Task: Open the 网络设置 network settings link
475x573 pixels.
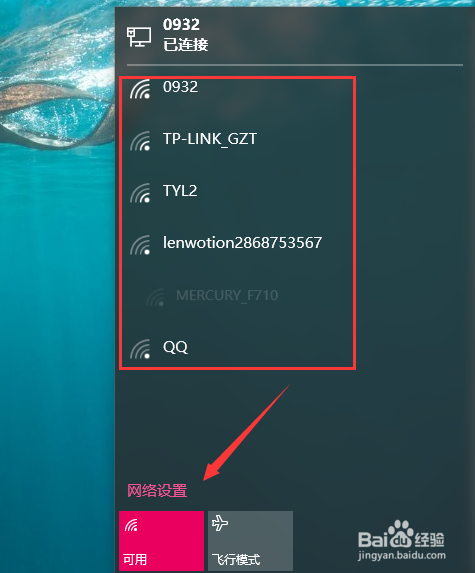Action: tap(157, 490)
